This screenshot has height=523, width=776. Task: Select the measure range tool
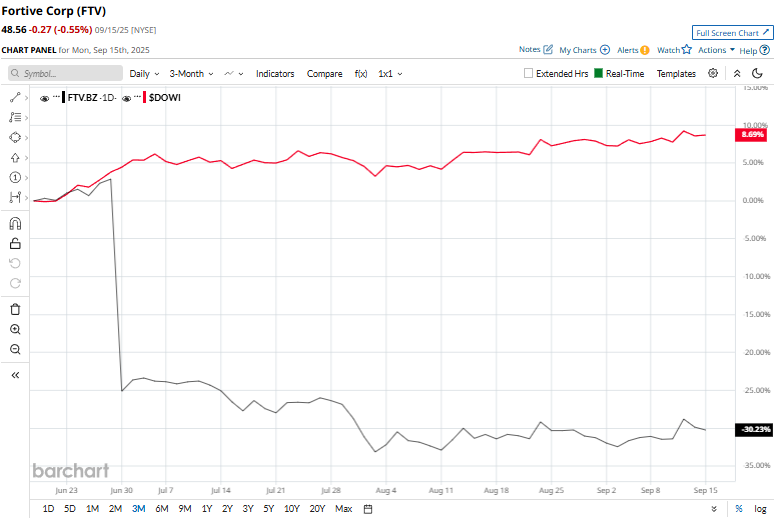(15, 197)
